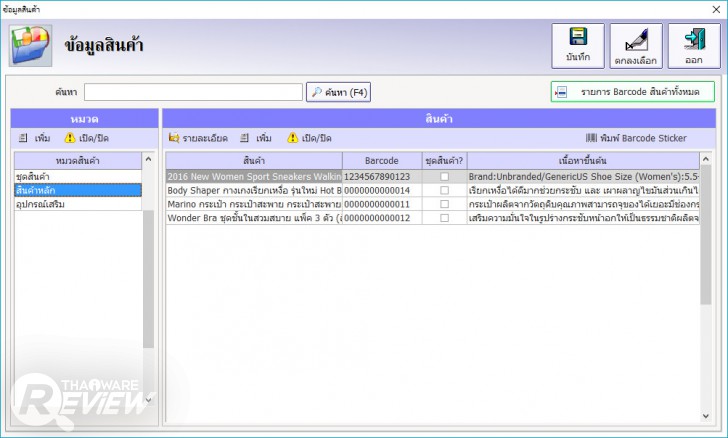Click Brand:Unbranded/Generic description cell

click(x=583, y=177)
